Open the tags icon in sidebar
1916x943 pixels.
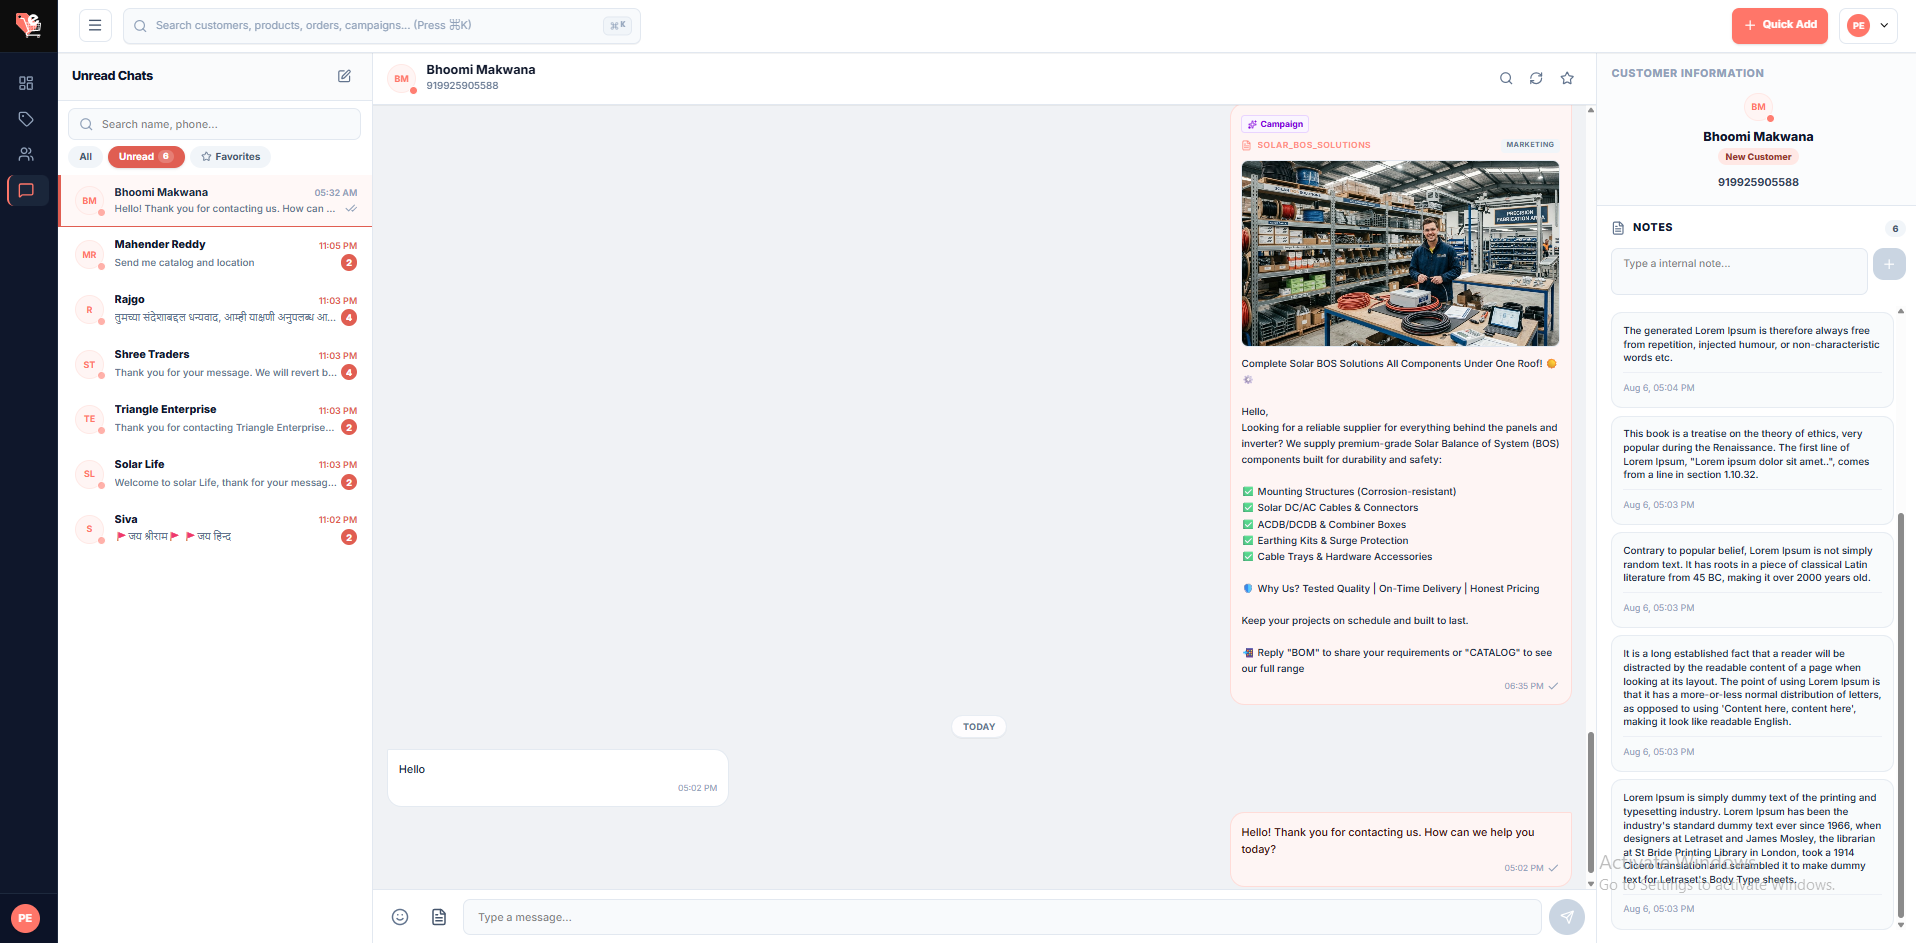pos(26,119)
